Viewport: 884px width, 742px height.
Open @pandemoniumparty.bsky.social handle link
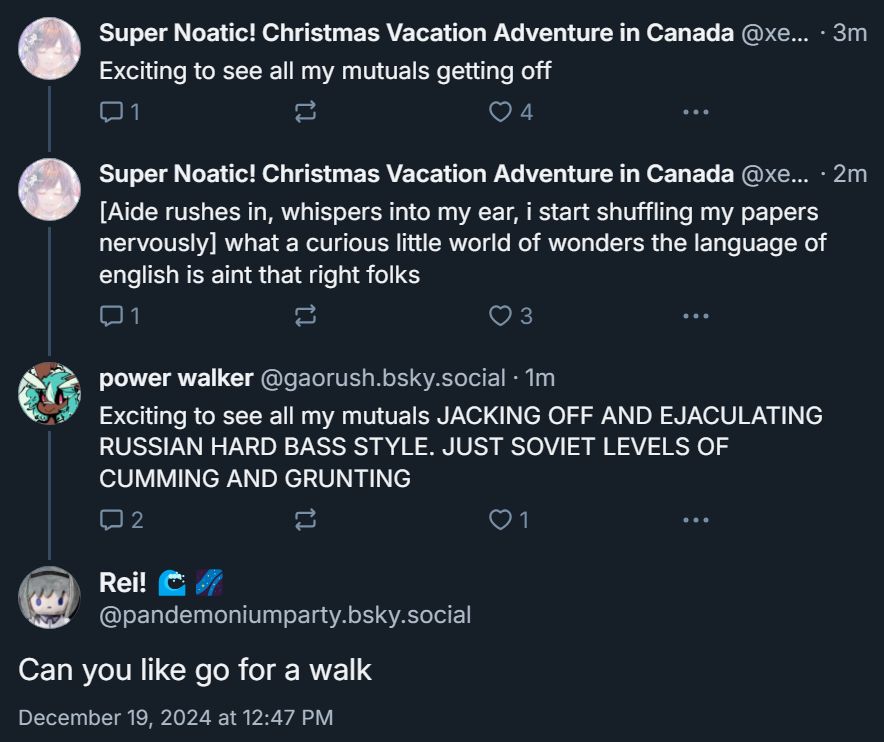tap(285, 615)
